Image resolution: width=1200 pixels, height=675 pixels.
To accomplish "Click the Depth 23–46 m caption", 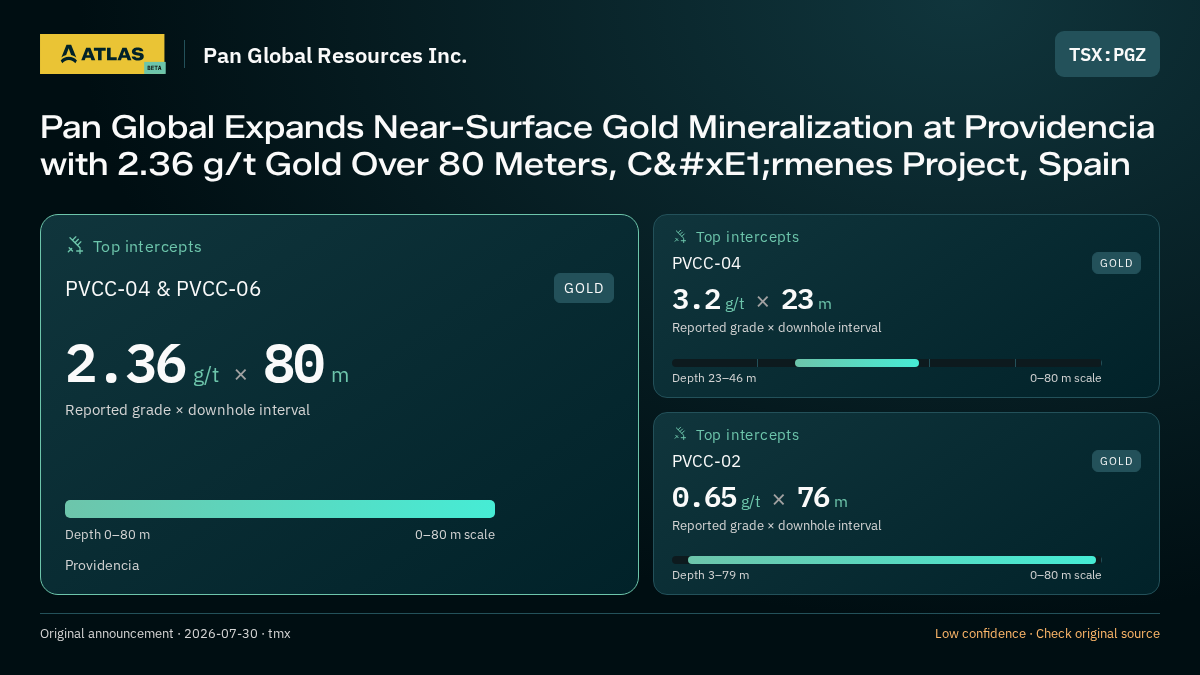I will pyautogui.click(x=714, y=378).
